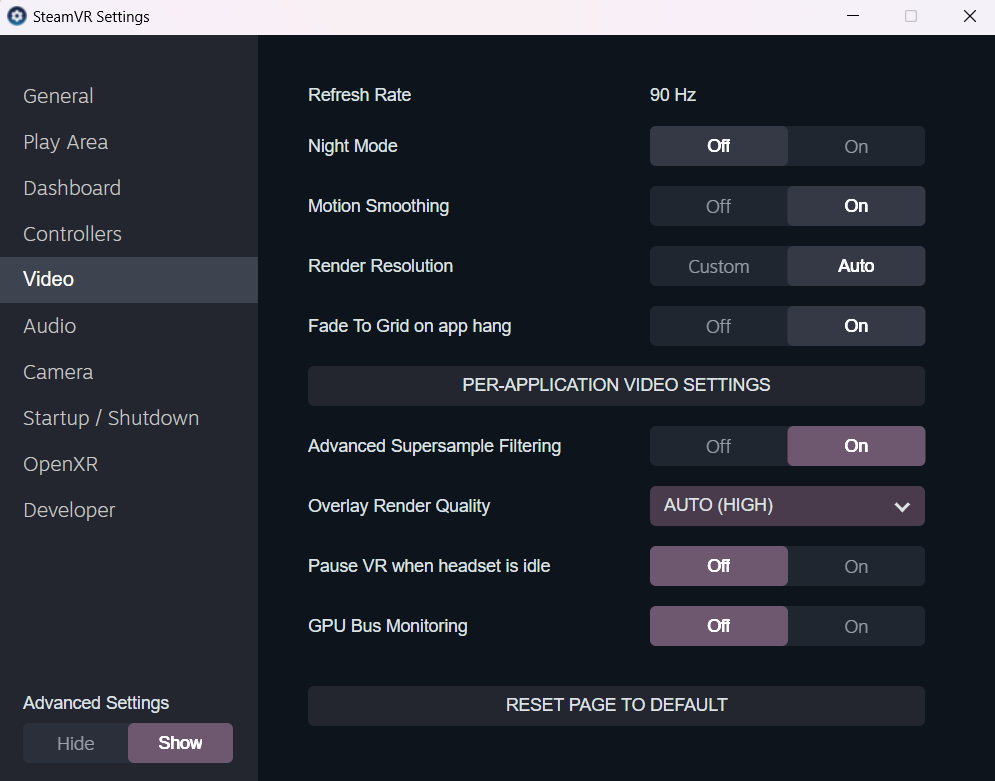Switch Render Resolution to Custom

point(718,266)
